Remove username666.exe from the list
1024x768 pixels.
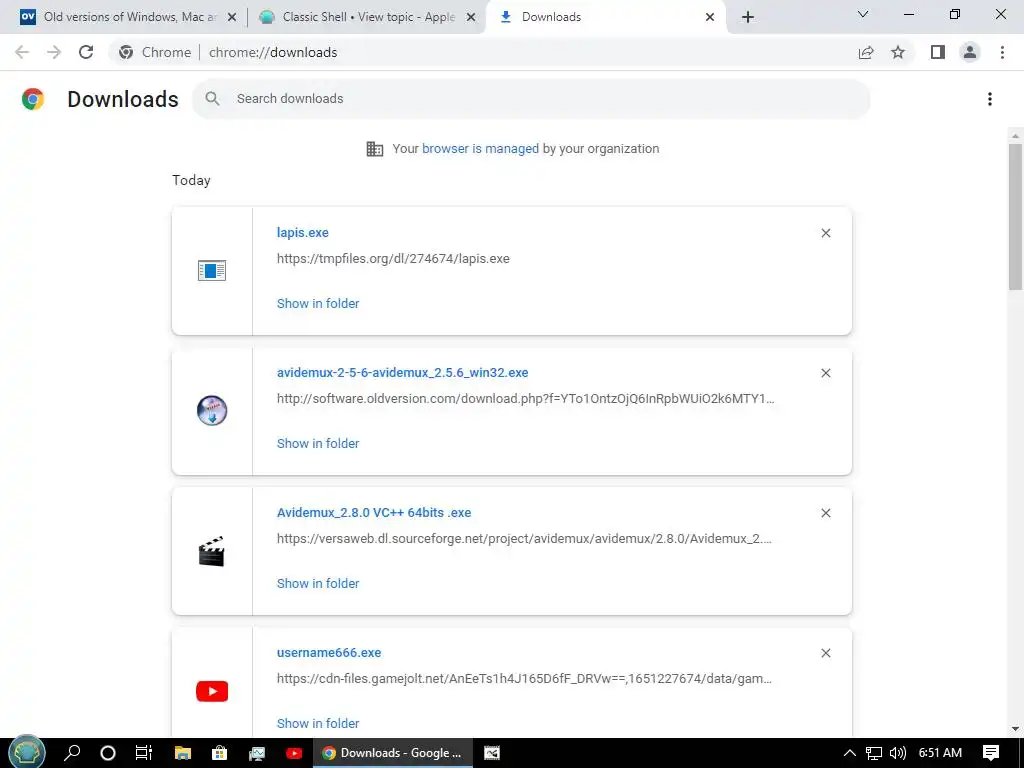[x=826, y=653]
